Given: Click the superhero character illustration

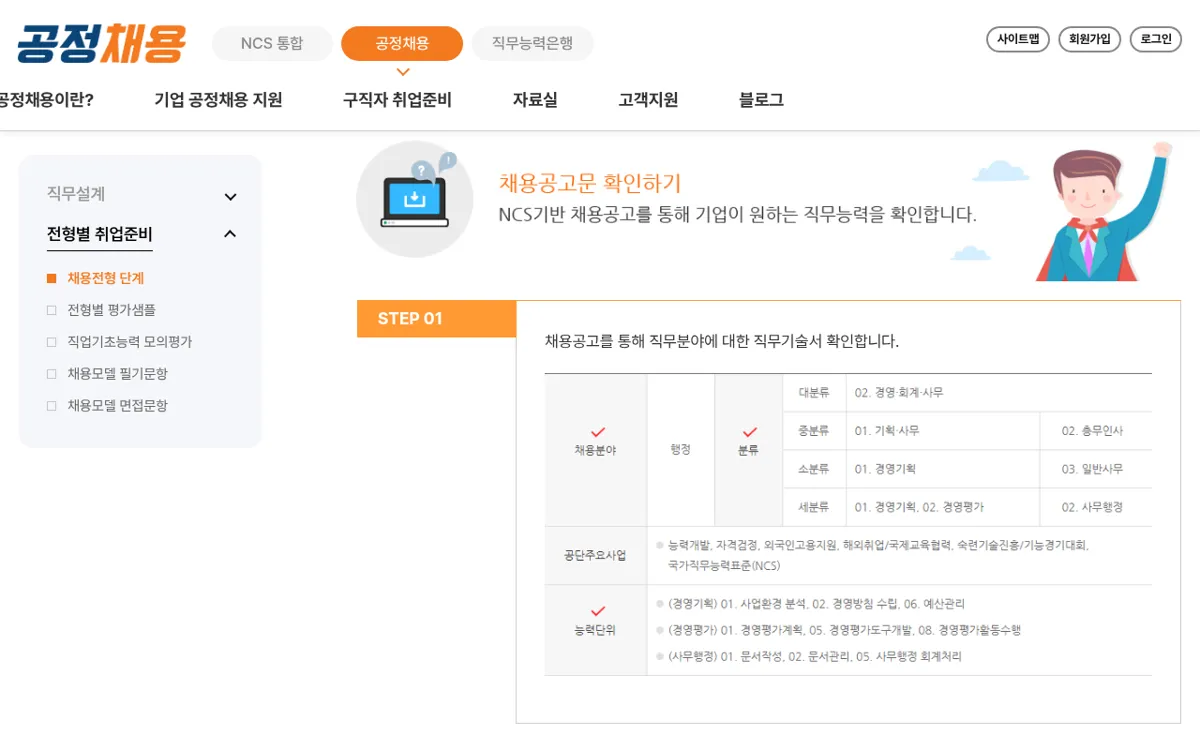Looking at the screenshot, I should (1102, 211).
